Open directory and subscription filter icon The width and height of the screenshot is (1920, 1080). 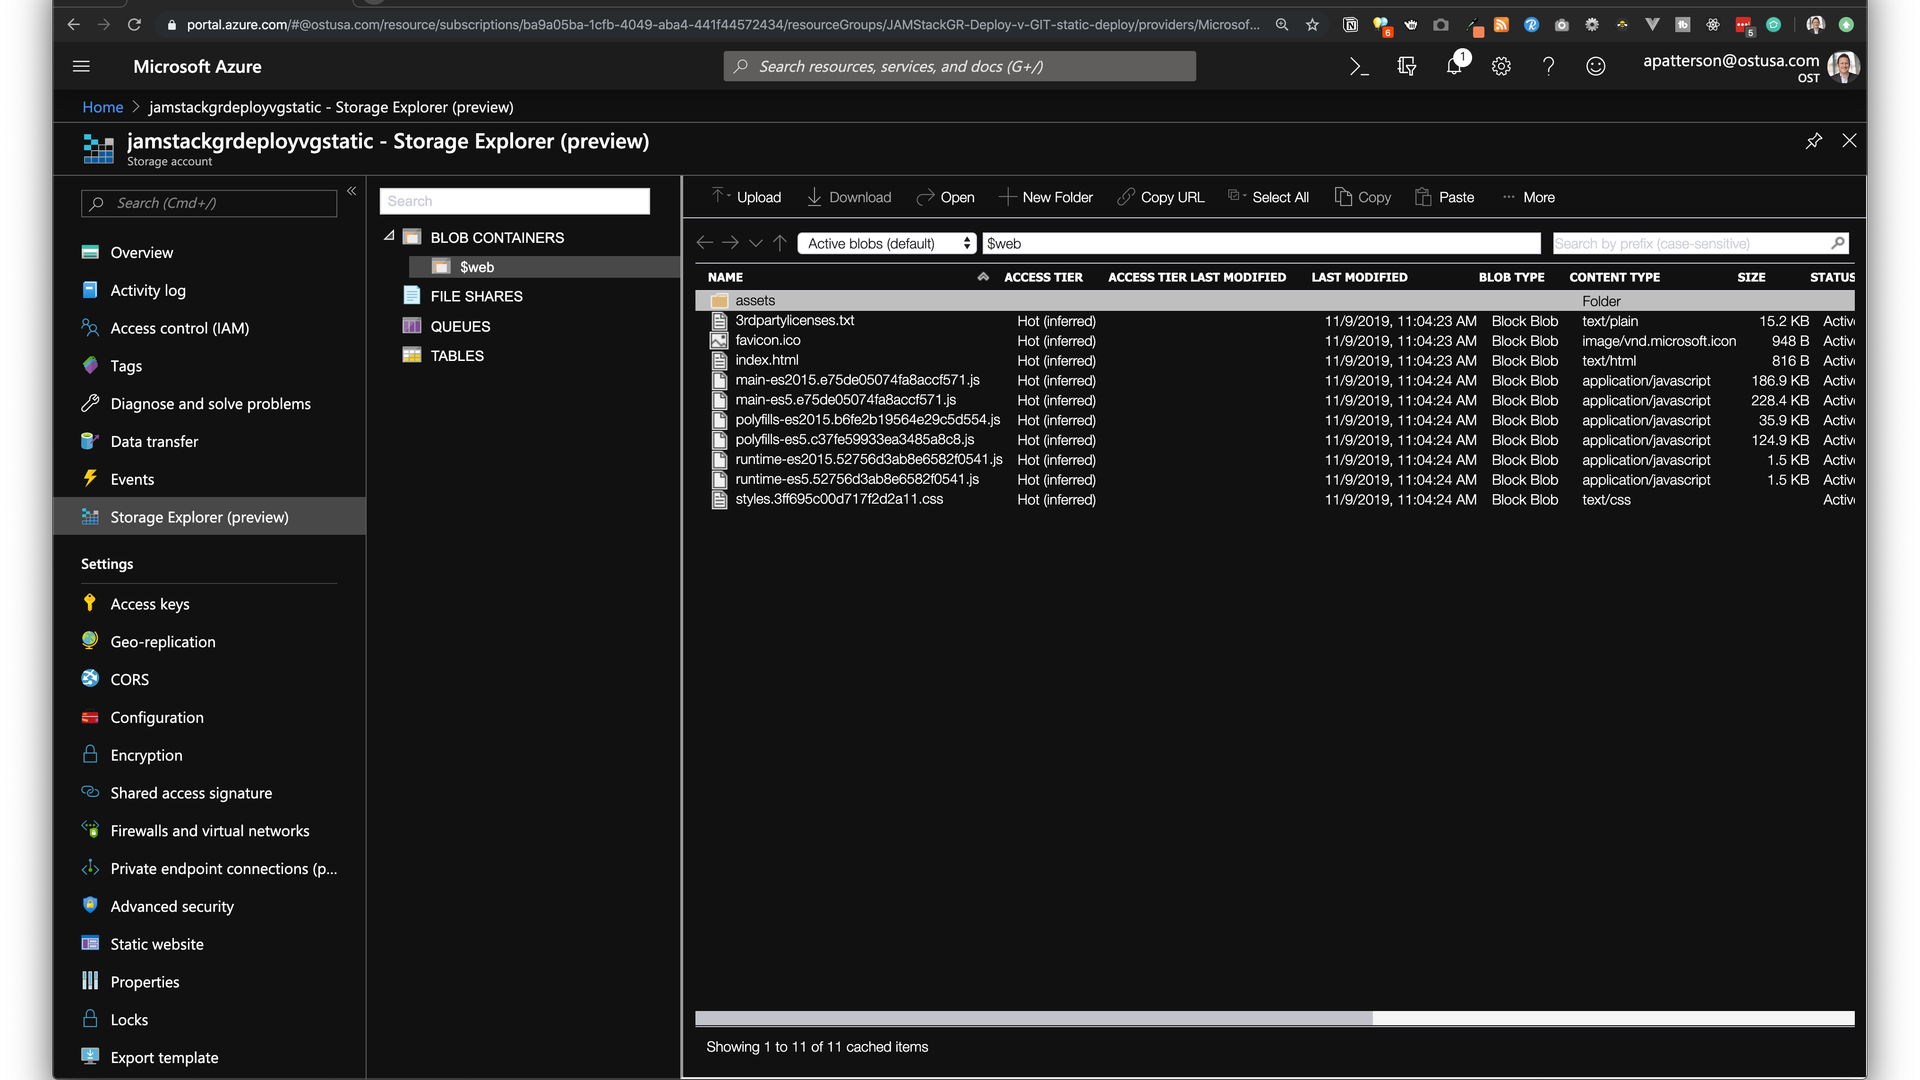point(1406,67)
